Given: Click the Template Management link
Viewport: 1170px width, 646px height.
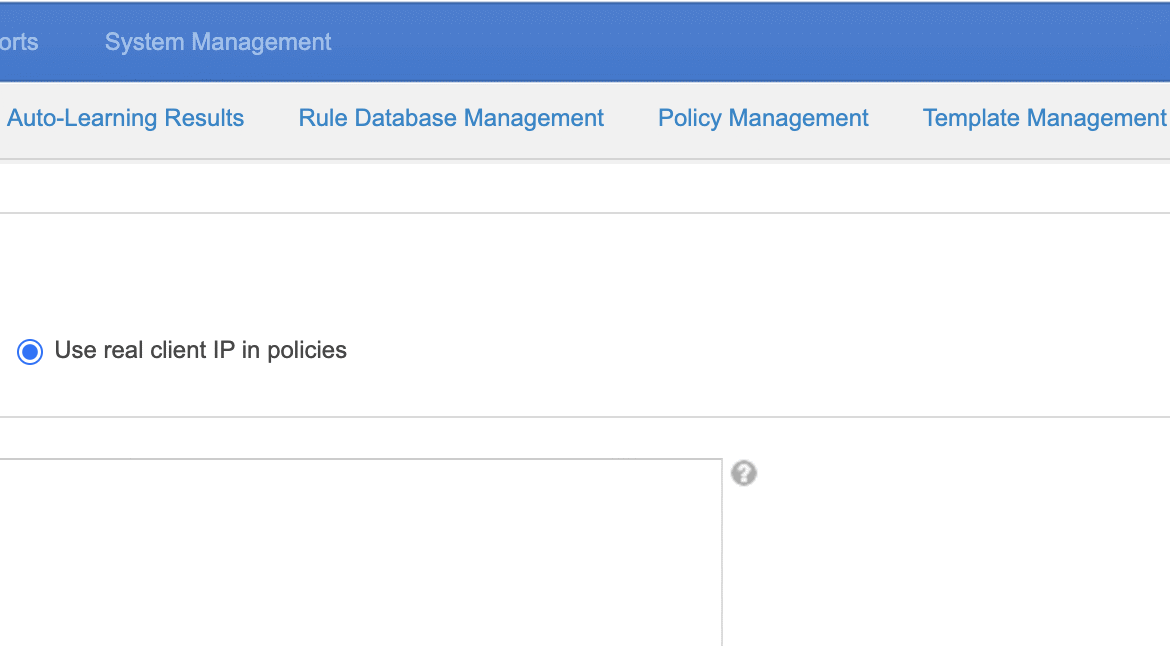Looking at the screenshot, I should pos(1043,118).
